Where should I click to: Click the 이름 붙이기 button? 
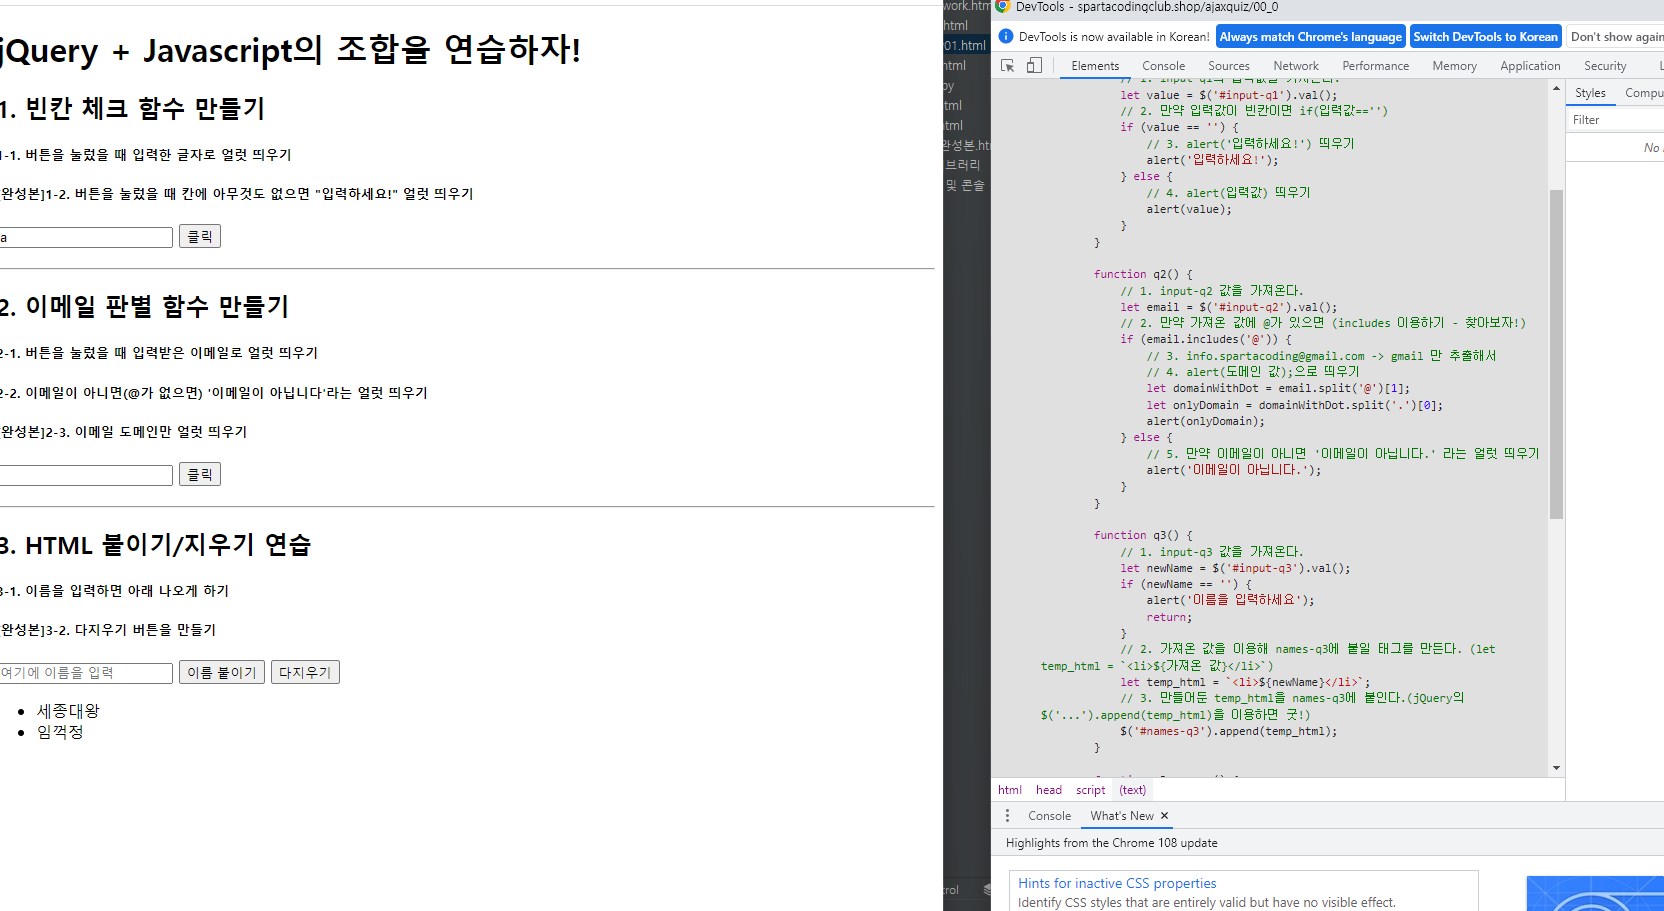[x=222, y=672]
